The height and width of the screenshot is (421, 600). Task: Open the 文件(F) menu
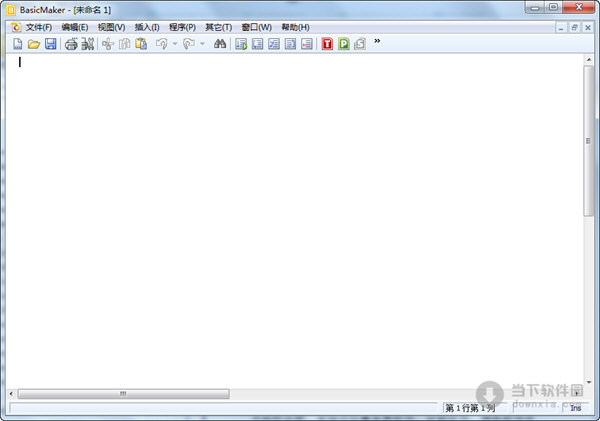[x=39, y=28]
